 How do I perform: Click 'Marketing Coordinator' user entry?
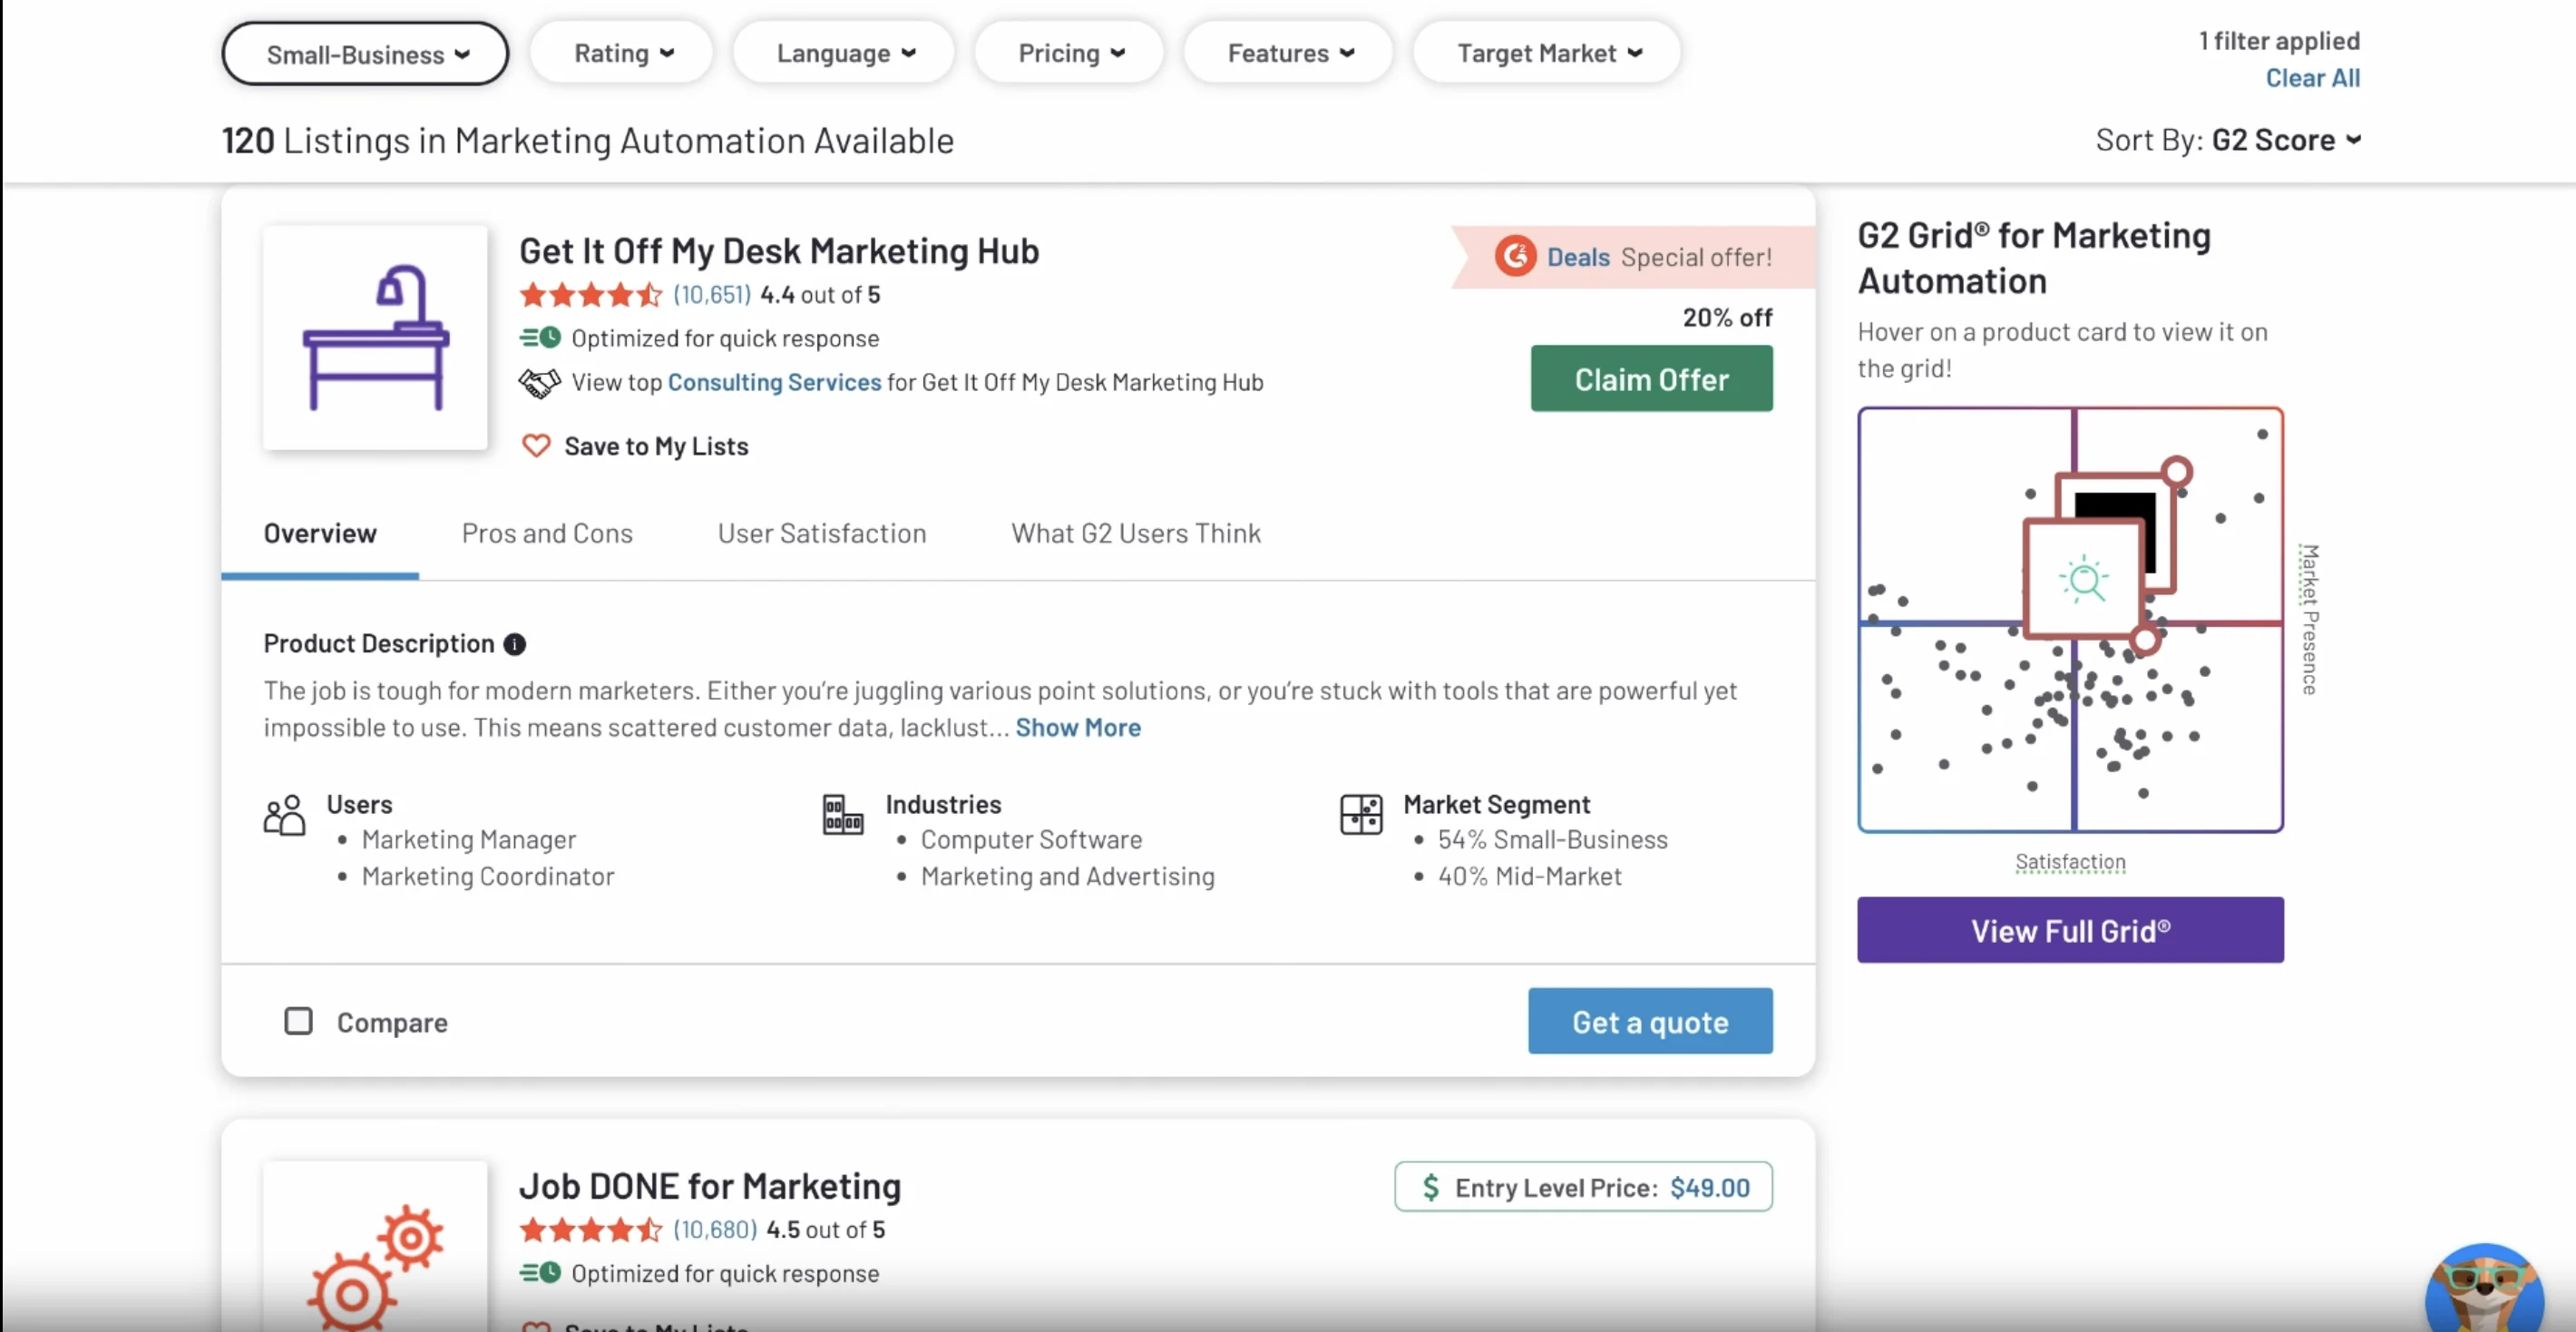(488, 876)
